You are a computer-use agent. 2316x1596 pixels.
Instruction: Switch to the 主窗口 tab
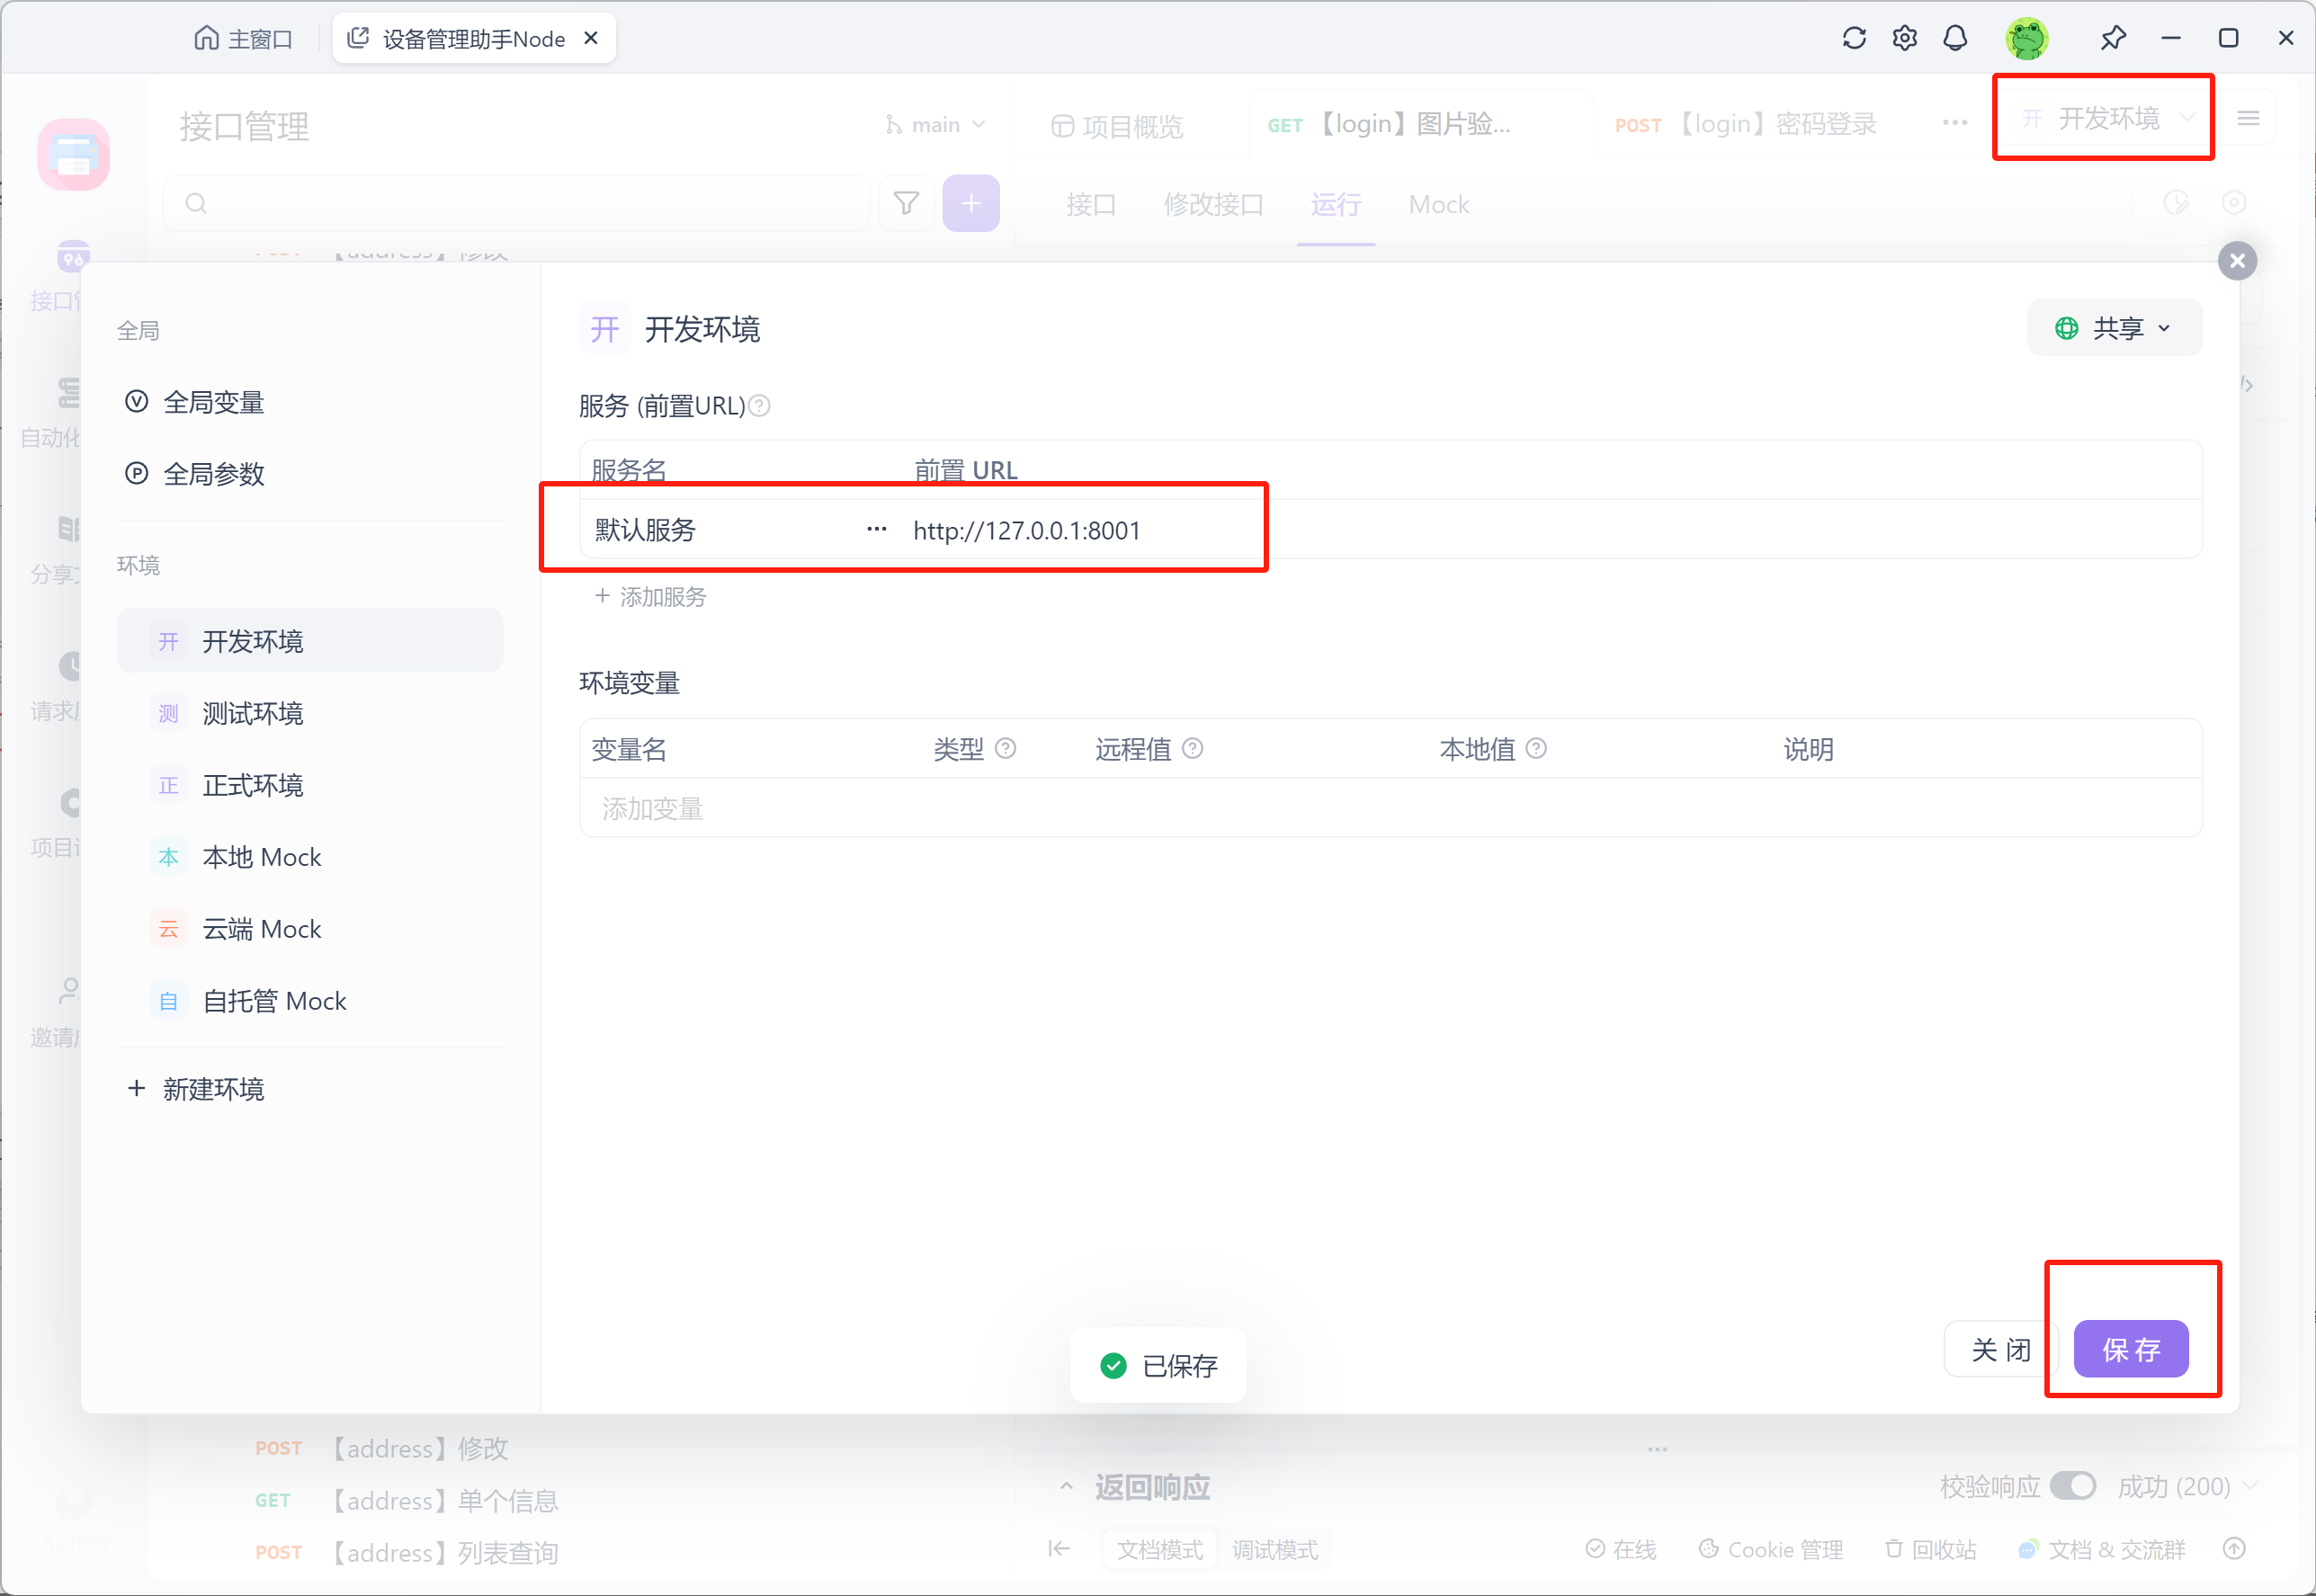tap(243, 39)
